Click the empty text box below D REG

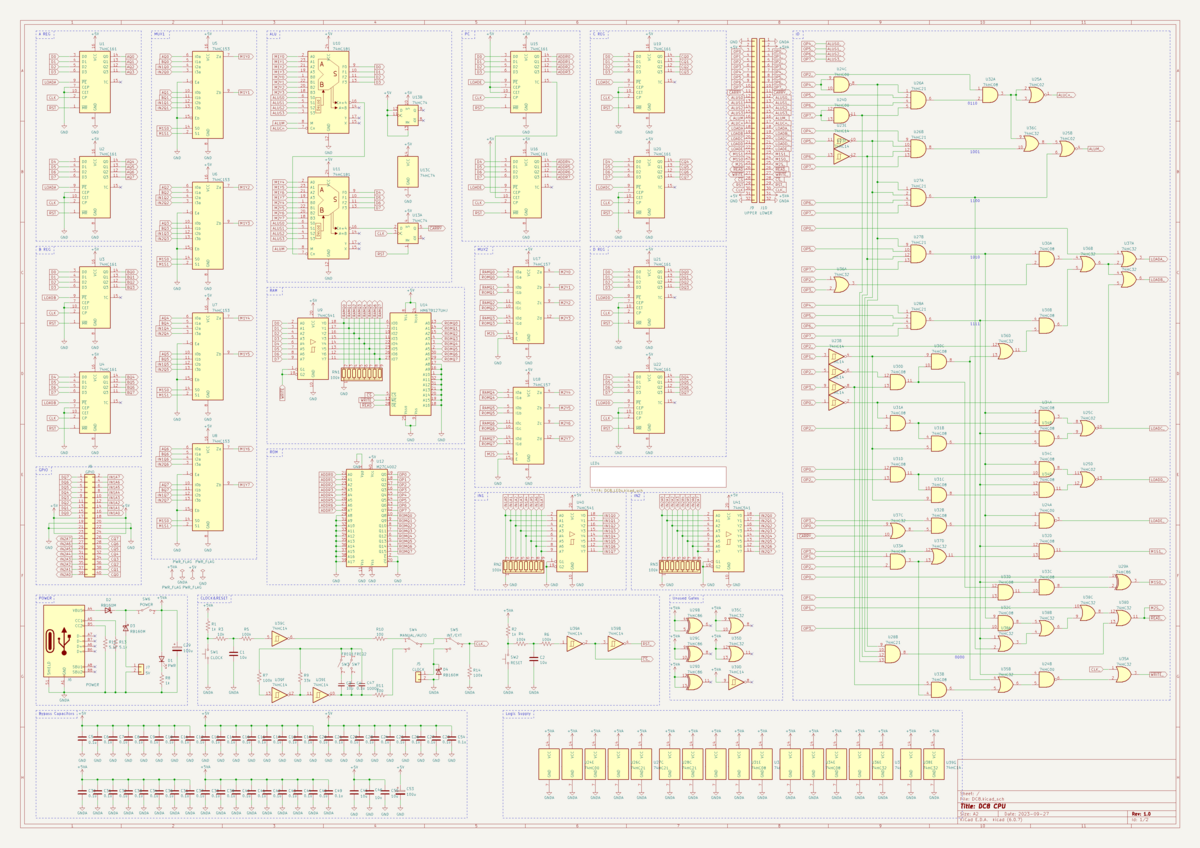[x=658, y=477]
